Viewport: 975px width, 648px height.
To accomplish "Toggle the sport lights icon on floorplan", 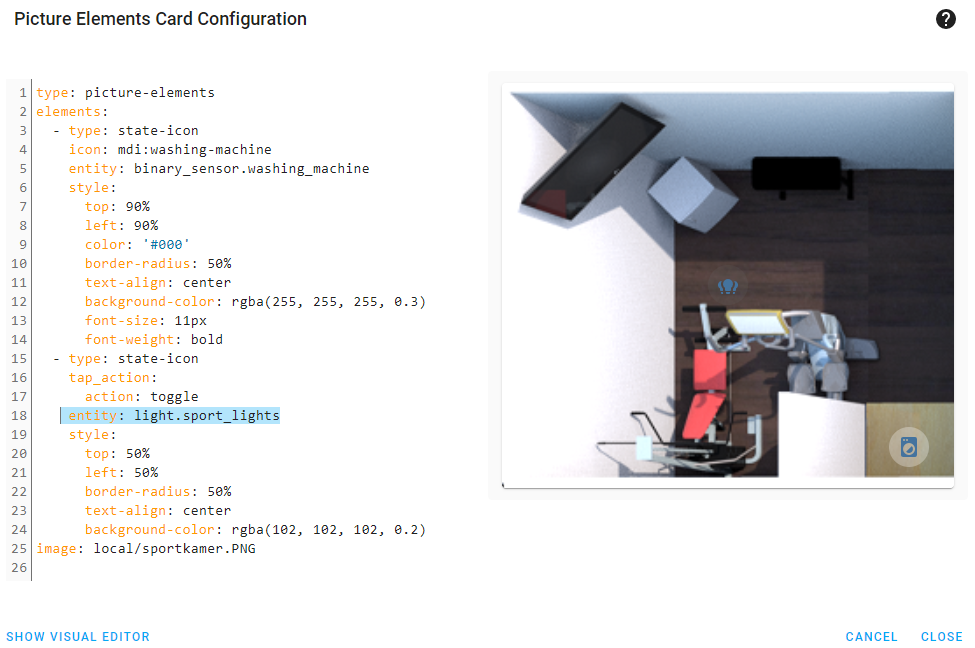I will (x=728, y=286).
